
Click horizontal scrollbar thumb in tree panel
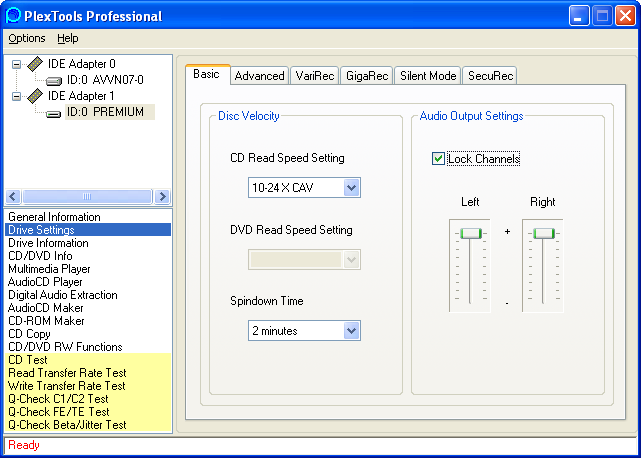click(87, 197)
